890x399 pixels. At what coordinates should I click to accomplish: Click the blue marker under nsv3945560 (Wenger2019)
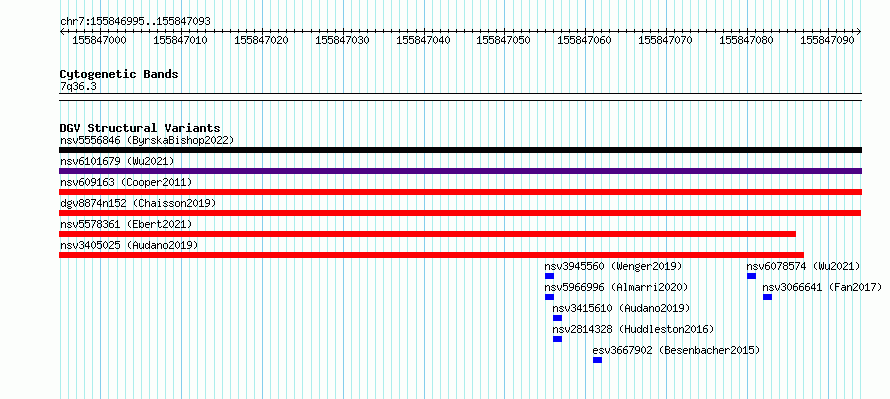(x=549, y=276)
